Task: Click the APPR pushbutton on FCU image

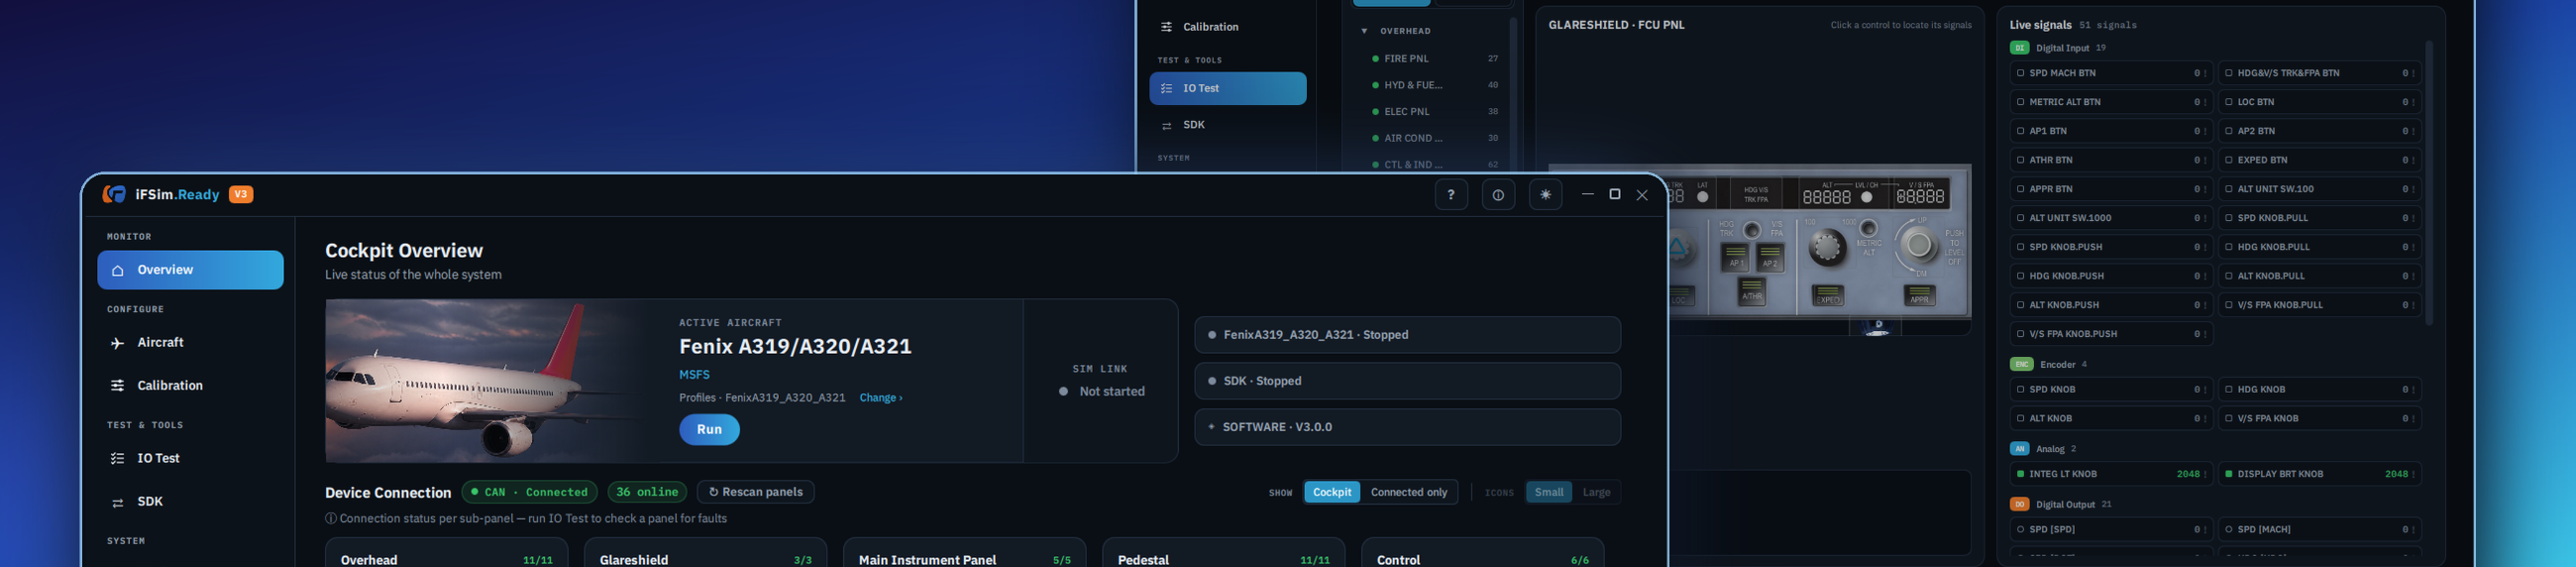Action: pos(1919,296)
